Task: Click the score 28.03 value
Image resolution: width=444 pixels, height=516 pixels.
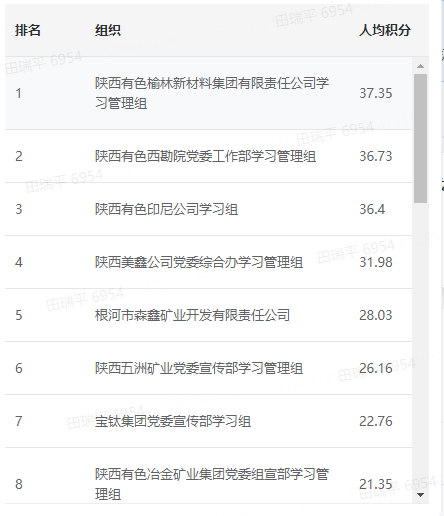Action: (x=376, y=315)
